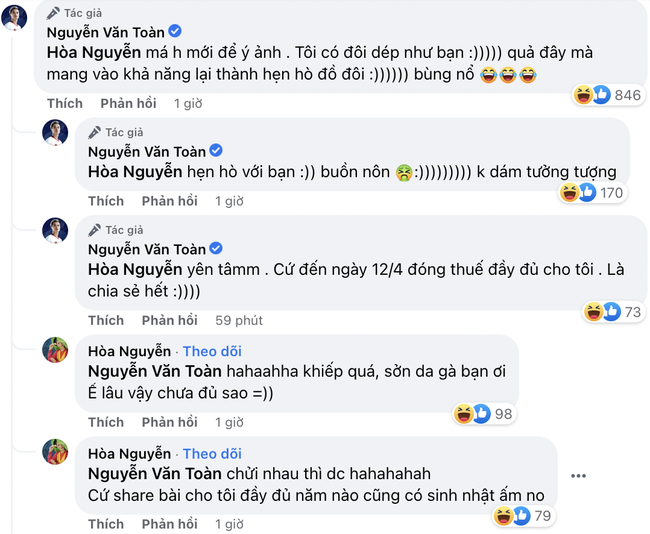The height and width of the screenshot is (534, 650).
Task: Click the reaction icons showing 98
Action: click(484, 413)
